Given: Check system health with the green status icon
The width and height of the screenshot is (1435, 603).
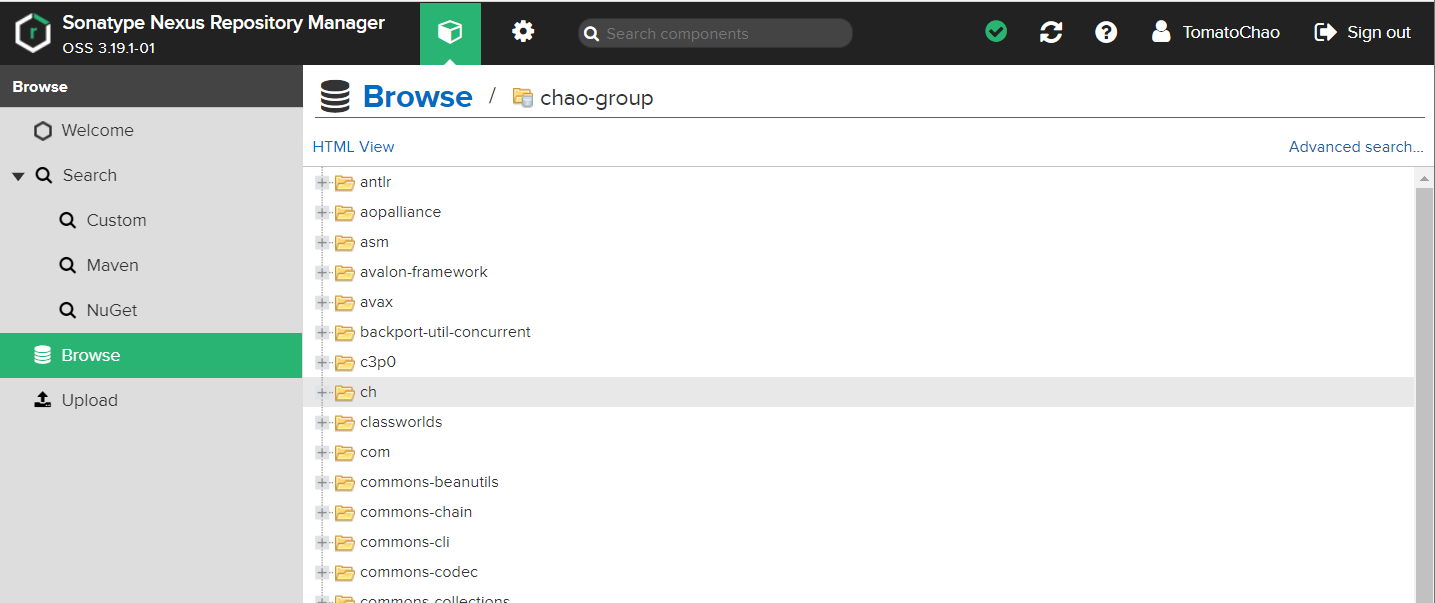Looking at the screenshot, I should click(x=996, y=31).
